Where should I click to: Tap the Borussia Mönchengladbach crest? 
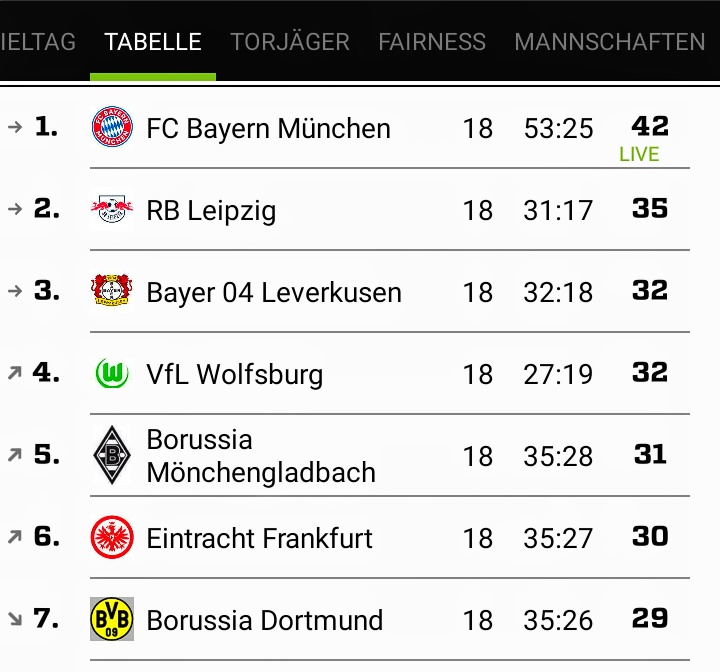[x=112, y=456]
